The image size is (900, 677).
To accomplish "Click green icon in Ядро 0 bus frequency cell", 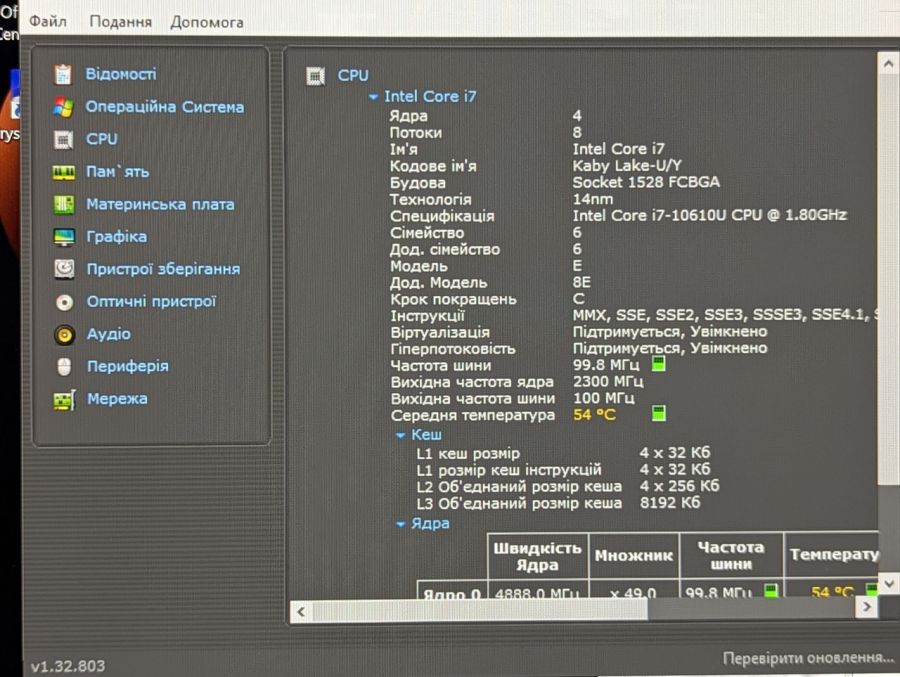I will (x=771, y=590).
